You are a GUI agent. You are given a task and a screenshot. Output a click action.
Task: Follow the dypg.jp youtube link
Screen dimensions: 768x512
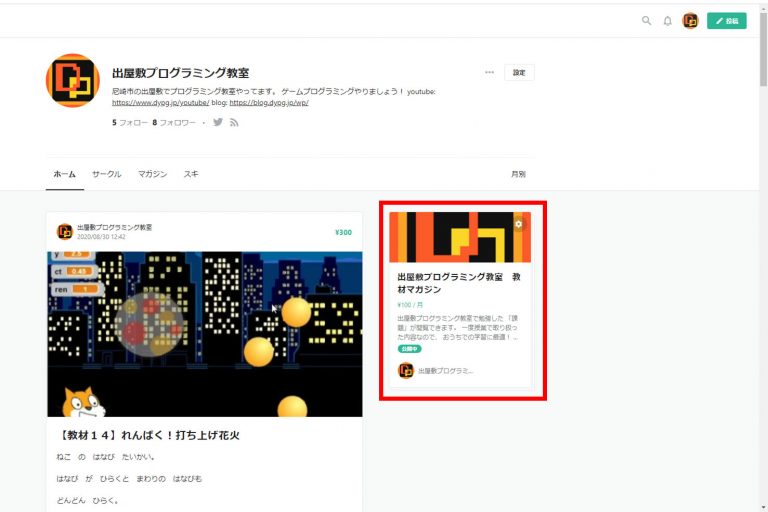click(161, 103)
